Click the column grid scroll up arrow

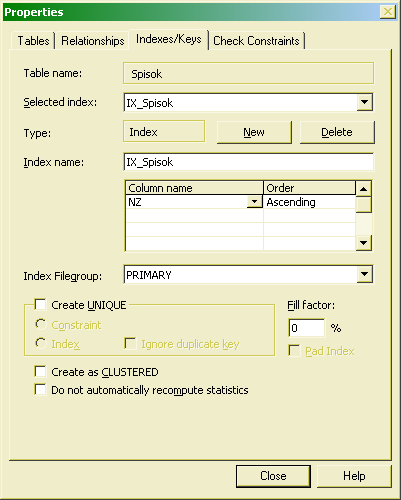364,189
